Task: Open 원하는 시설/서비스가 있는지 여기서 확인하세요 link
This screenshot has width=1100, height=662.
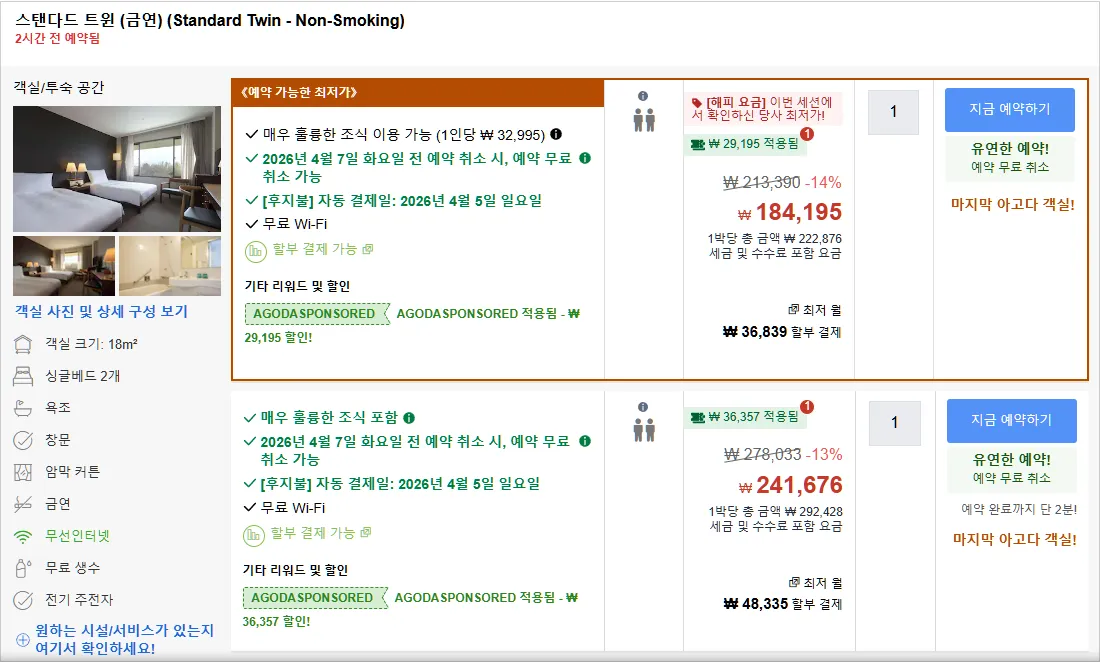Action: click(124, 640)
